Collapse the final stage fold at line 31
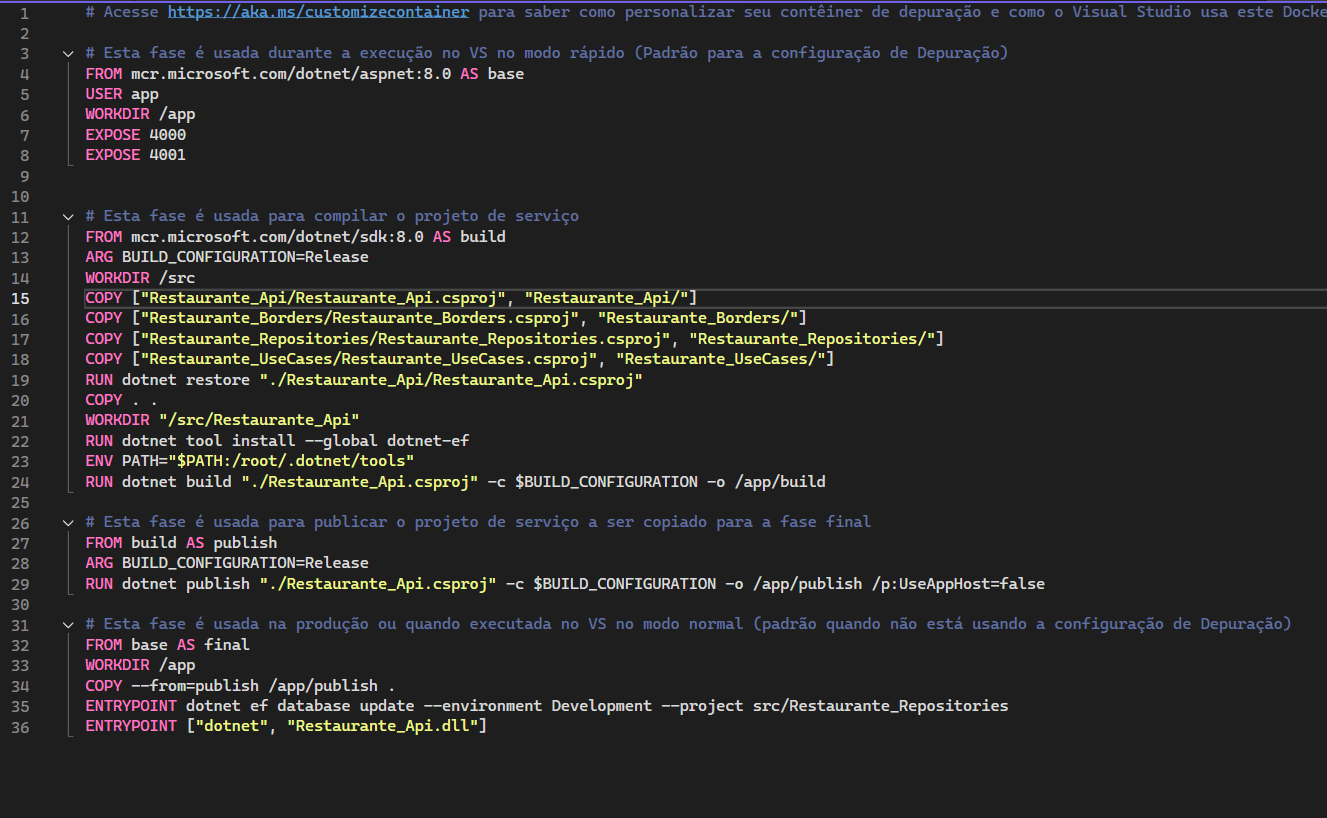Screen dimensions: 1327x818 click(67, 624)
